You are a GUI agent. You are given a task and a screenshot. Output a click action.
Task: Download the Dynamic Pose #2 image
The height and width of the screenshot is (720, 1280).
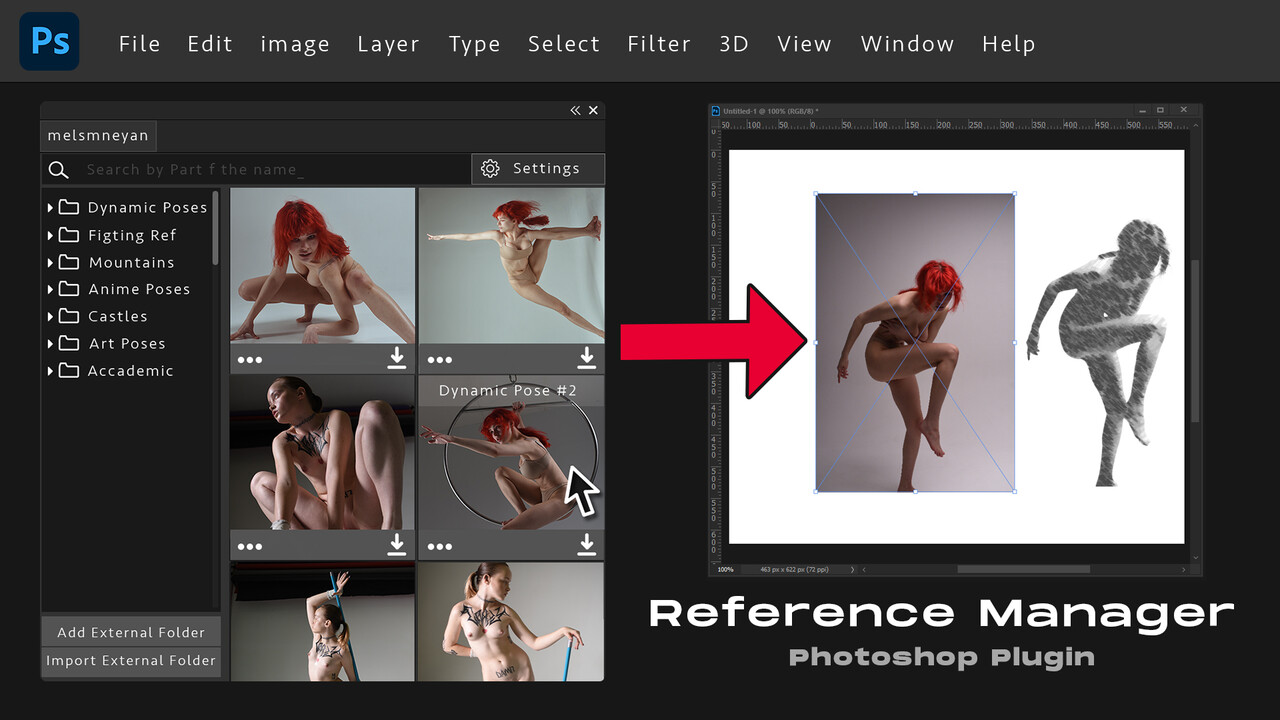pyautogui.click(x=586, y=545)
